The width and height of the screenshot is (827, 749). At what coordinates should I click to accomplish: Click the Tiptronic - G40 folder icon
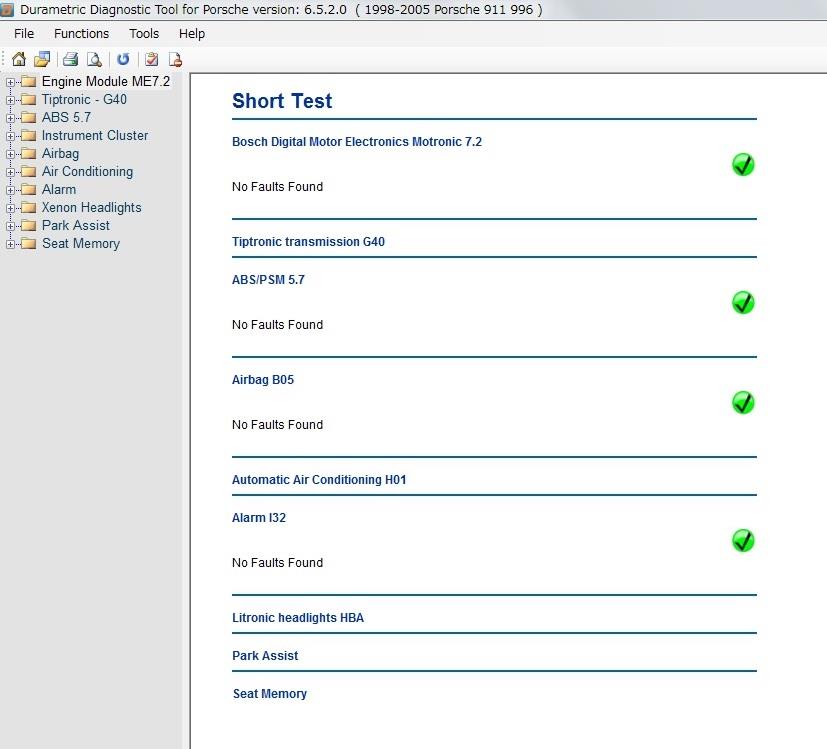pos(28,99)
